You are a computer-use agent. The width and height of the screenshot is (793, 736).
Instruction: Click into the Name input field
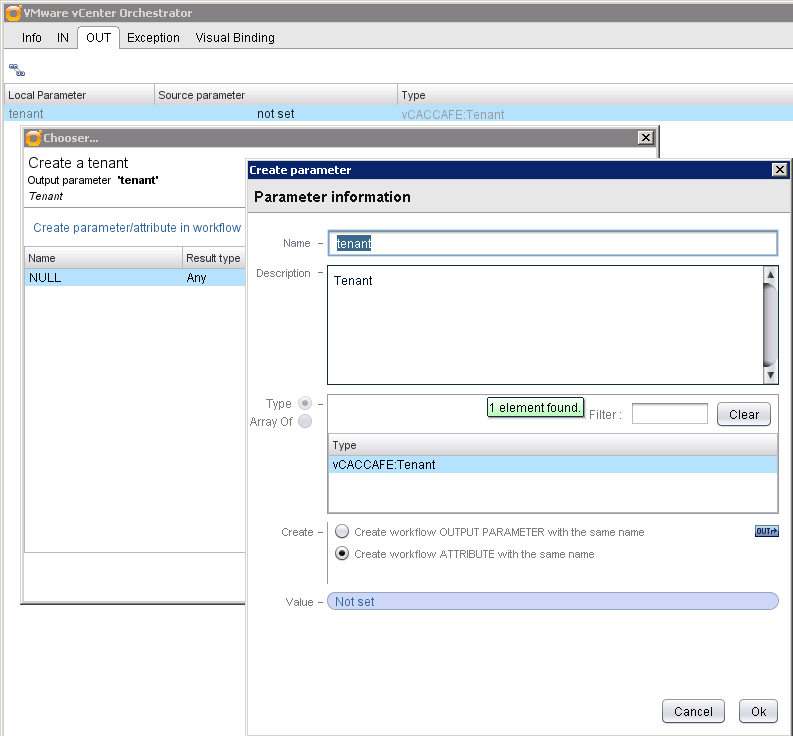(553, 243)
